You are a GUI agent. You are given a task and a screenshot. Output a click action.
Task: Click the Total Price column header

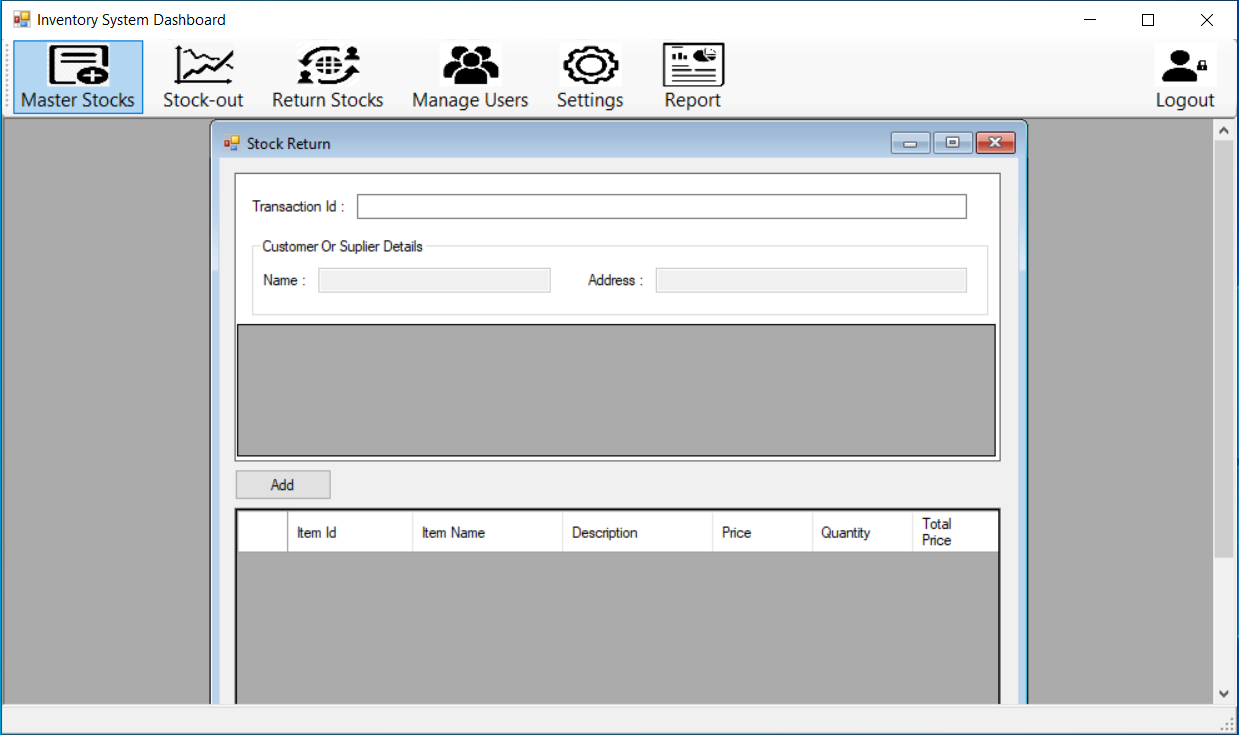click(x=954, y=532)
